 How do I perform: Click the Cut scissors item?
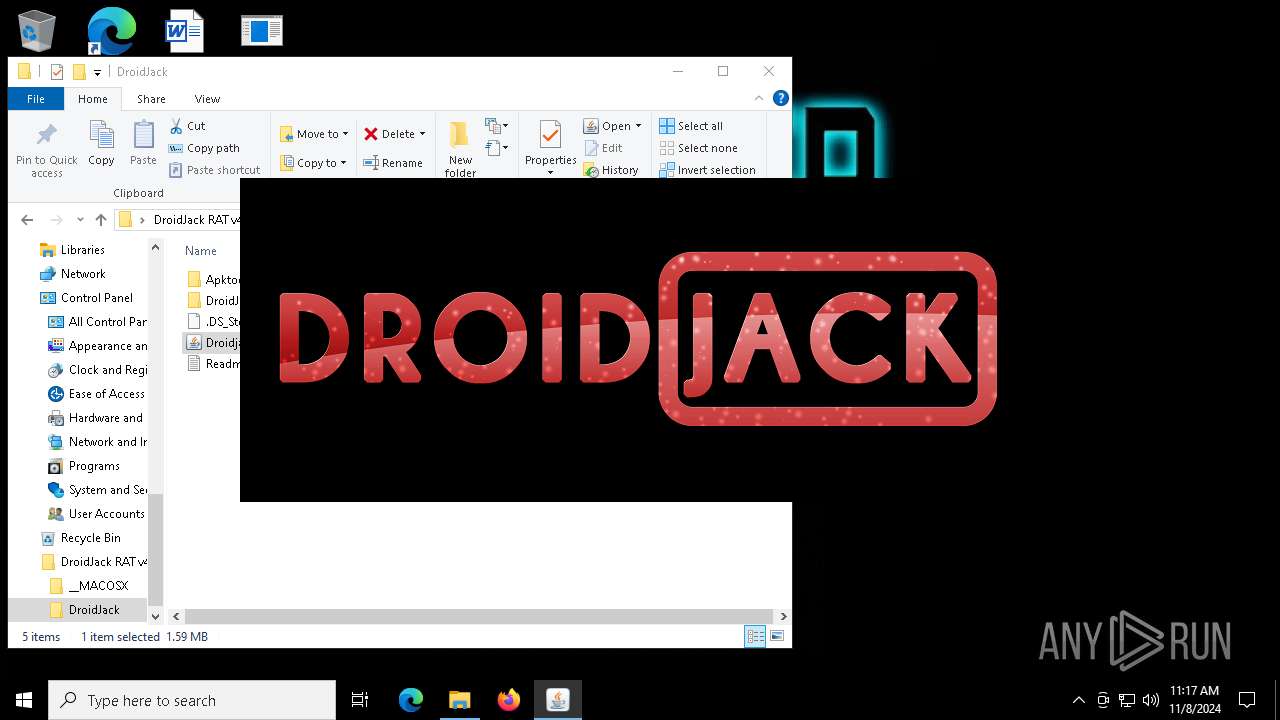[187, 126]
